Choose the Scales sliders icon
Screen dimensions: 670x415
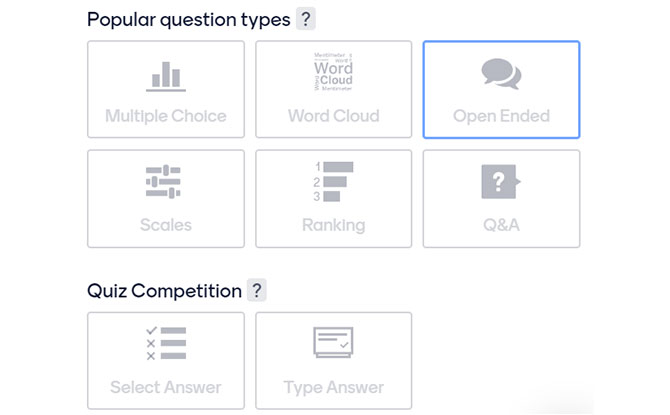pos(163,182)
